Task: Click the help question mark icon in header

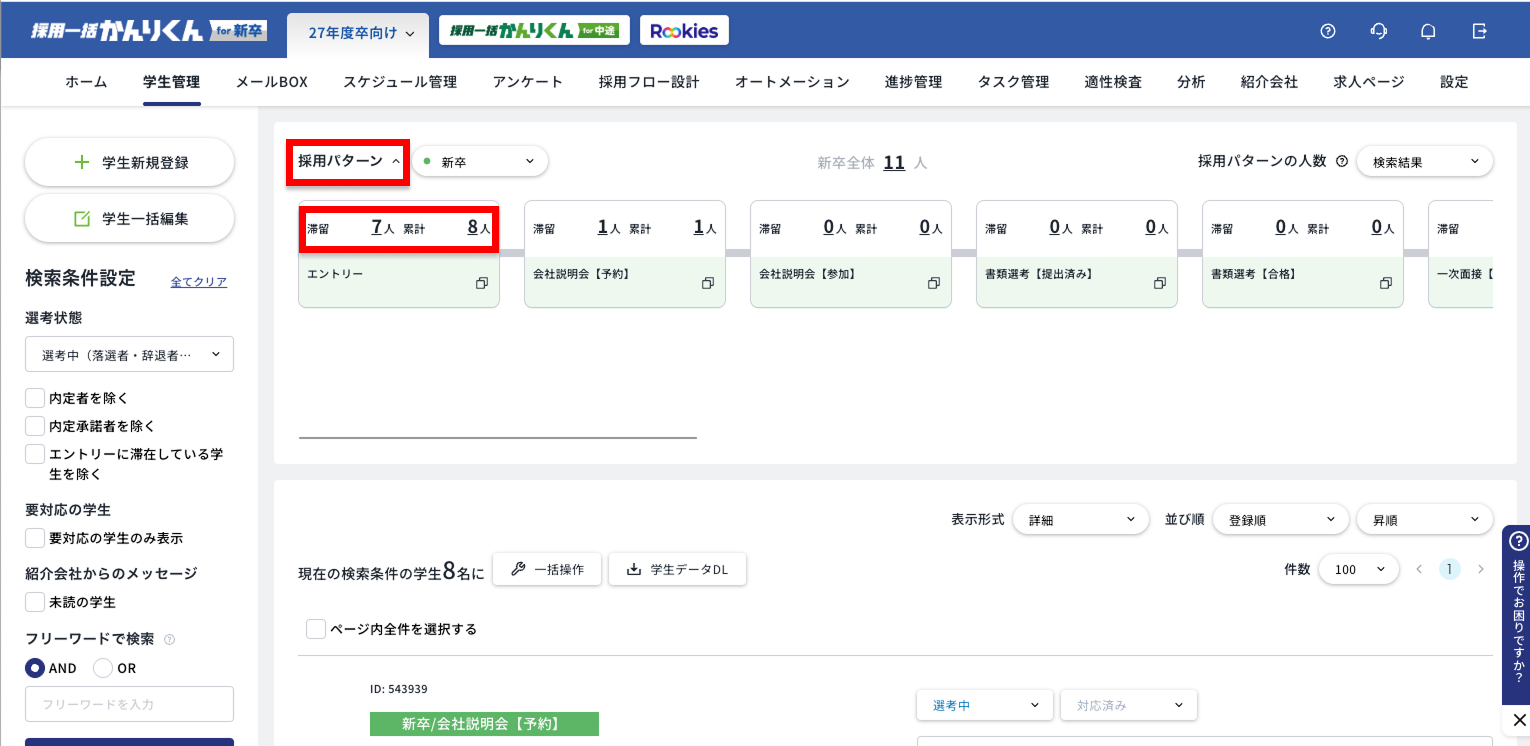Action: coord(1328,31)
